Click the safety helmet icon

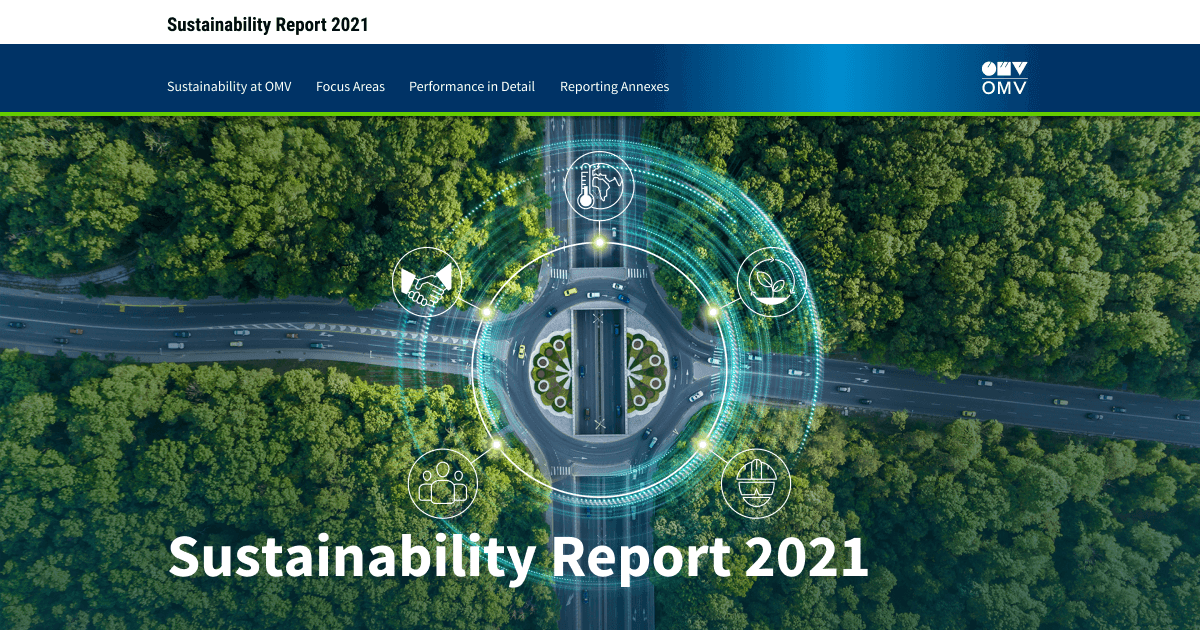click(x=757, y=483)
